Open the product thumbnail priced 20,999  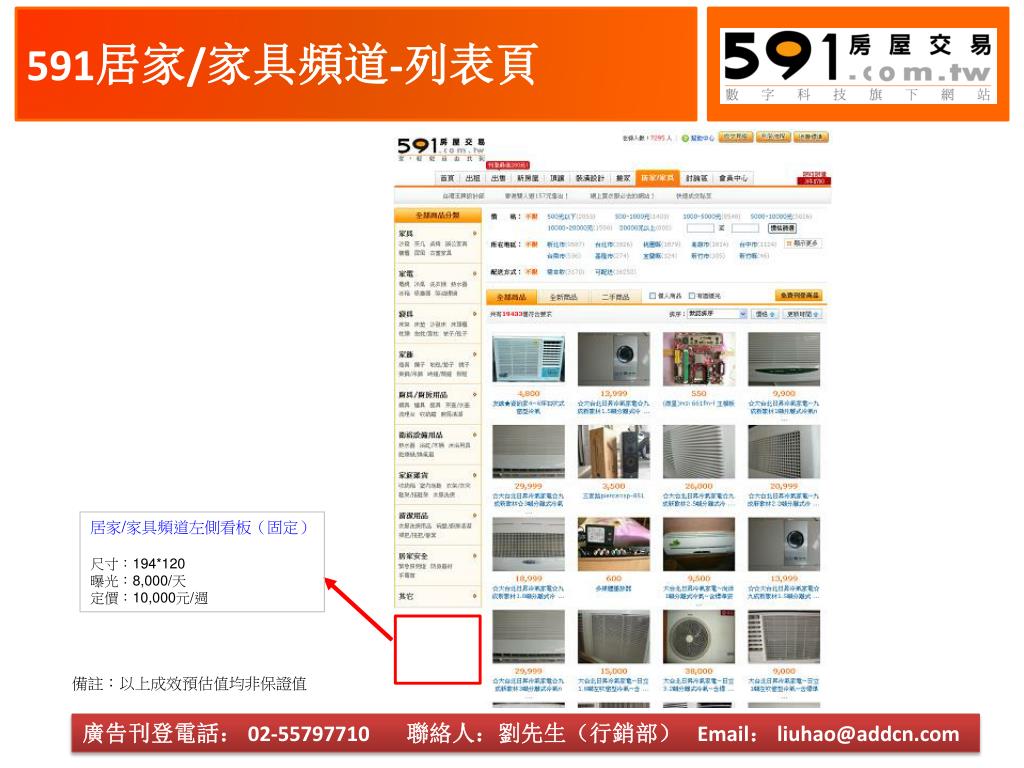point(784,452)
